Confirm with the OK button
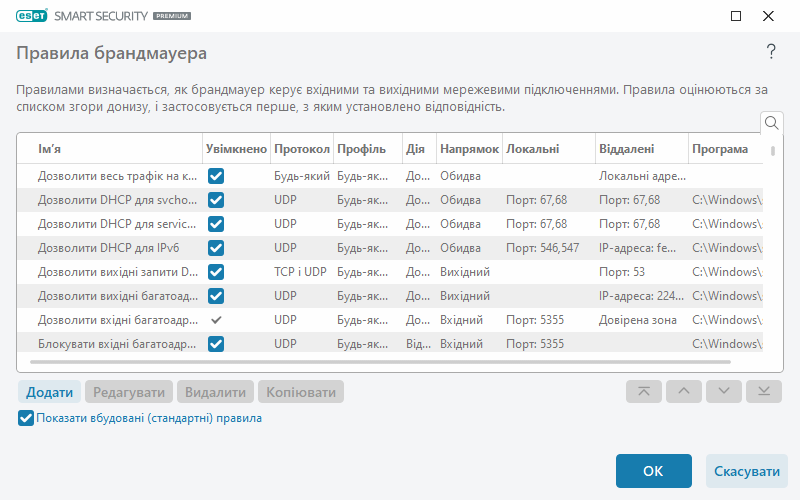Viewport: 800px width, 500px height. [654, 471]
